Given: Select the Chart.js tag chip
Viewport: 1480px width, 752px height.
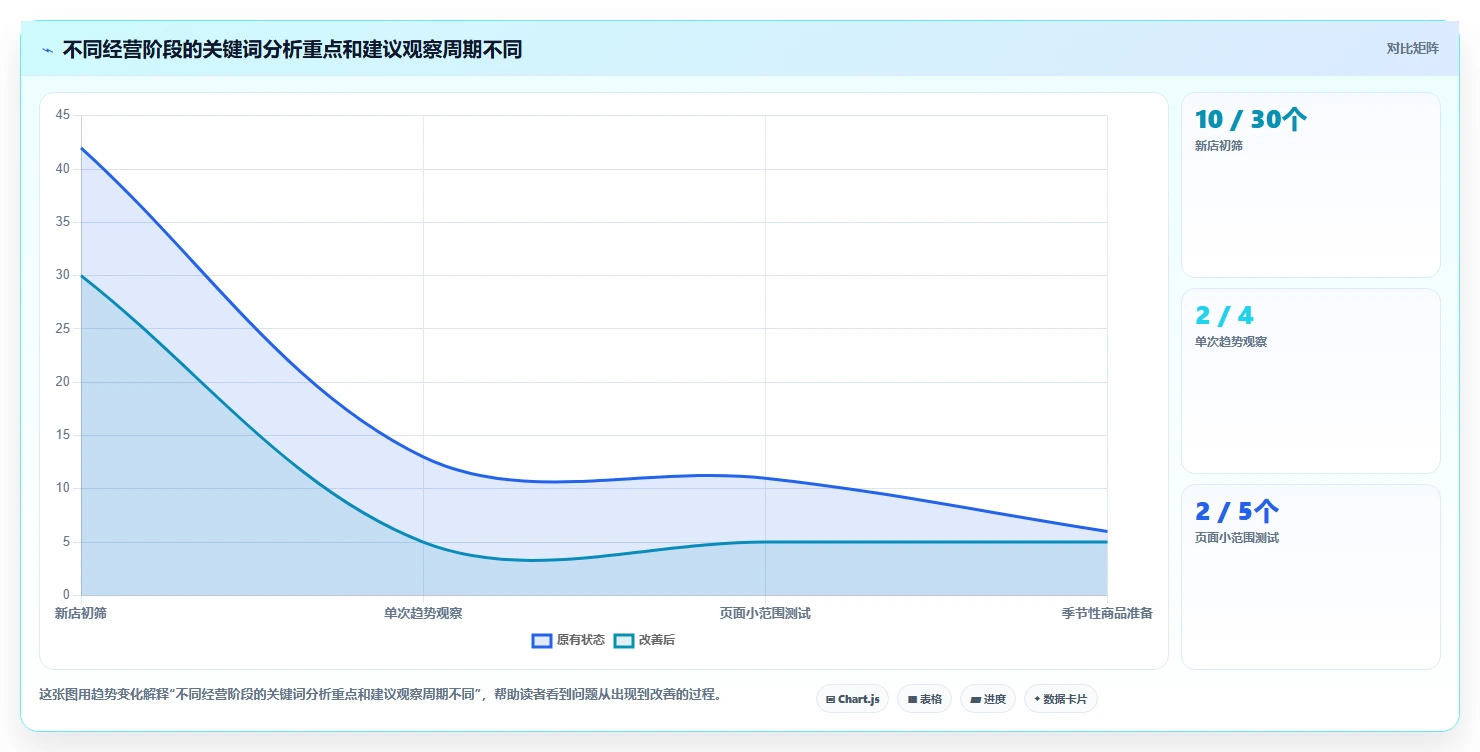Looking at the screenshot, I should point(852,699).
